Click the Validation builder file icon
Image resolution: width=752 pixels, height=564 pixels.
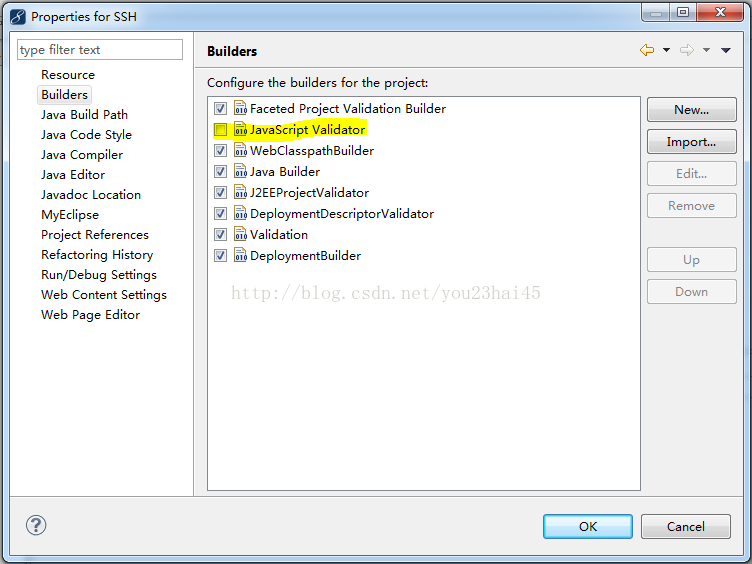240,234
